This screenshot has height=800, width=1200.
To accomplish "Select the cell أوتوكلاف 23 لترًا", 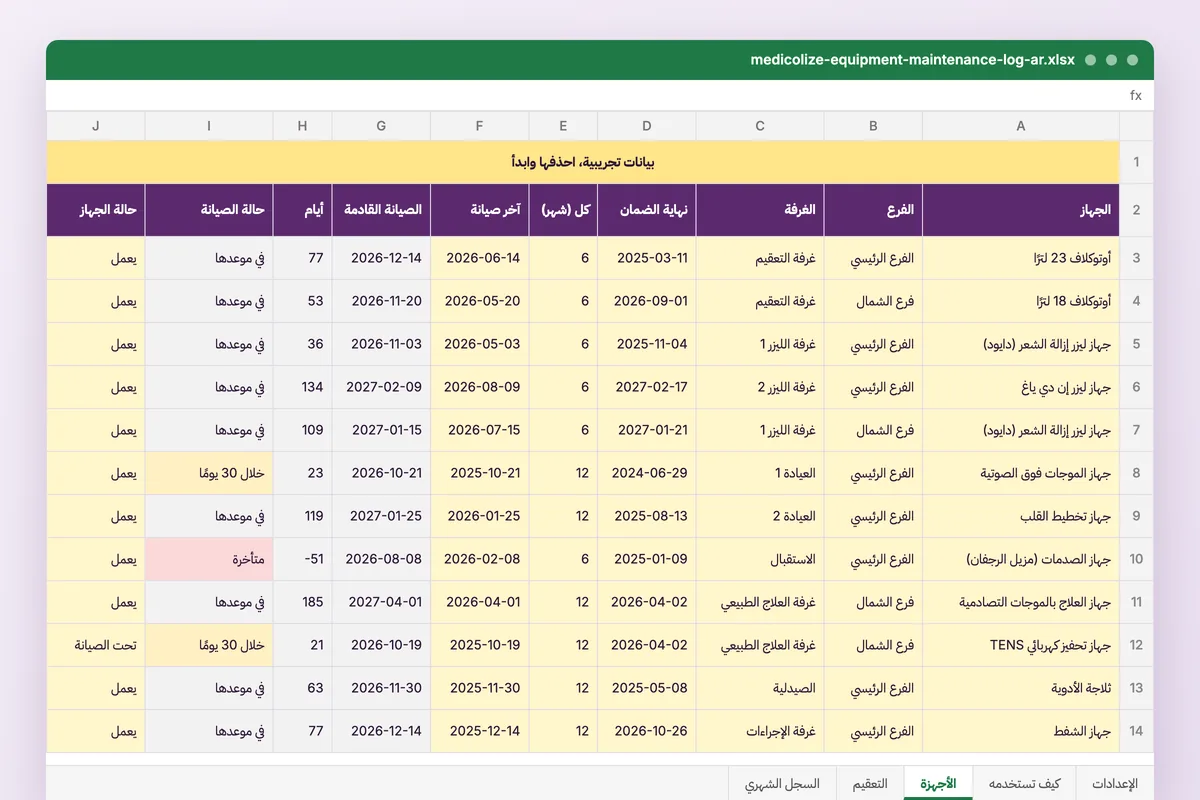I will 1021,258.
